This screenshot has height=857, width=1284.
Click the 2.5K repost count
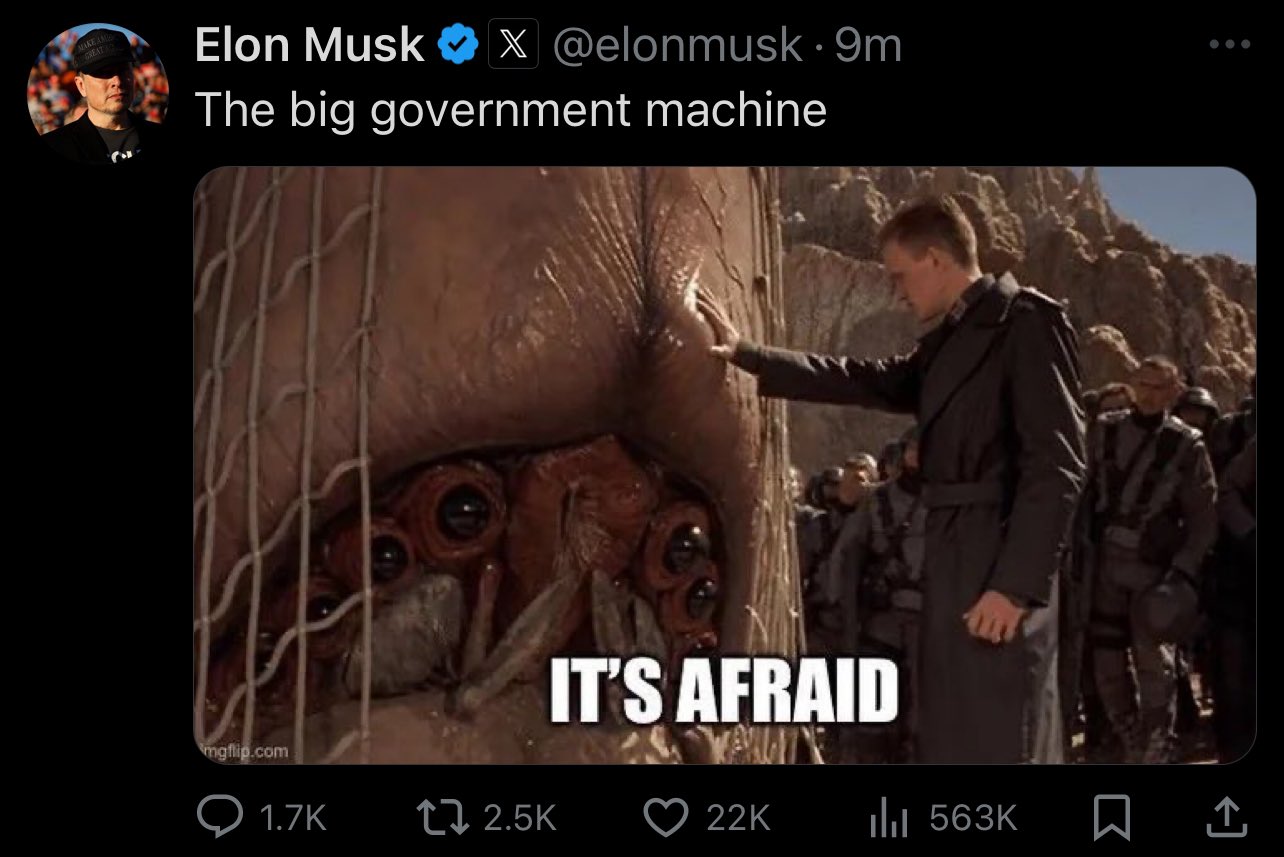click(520, 819)
